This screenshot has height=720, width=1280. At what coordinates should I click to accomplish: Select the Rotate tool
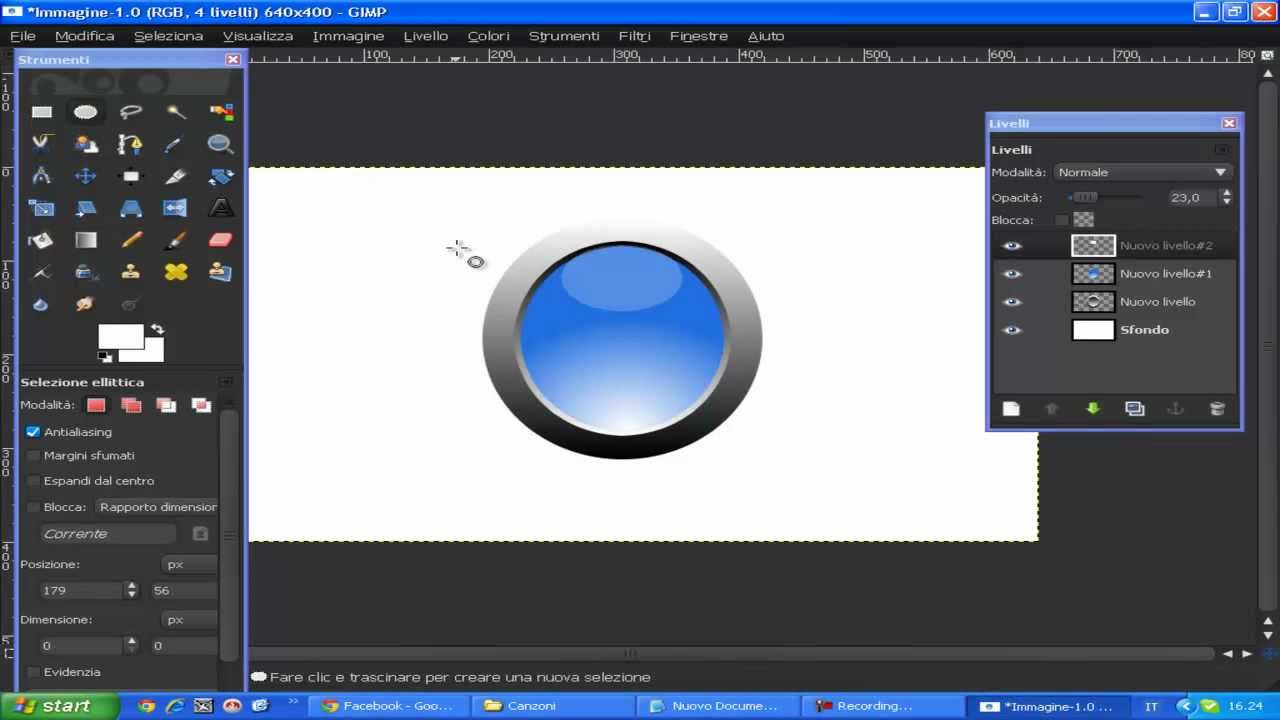coord(221,176)
